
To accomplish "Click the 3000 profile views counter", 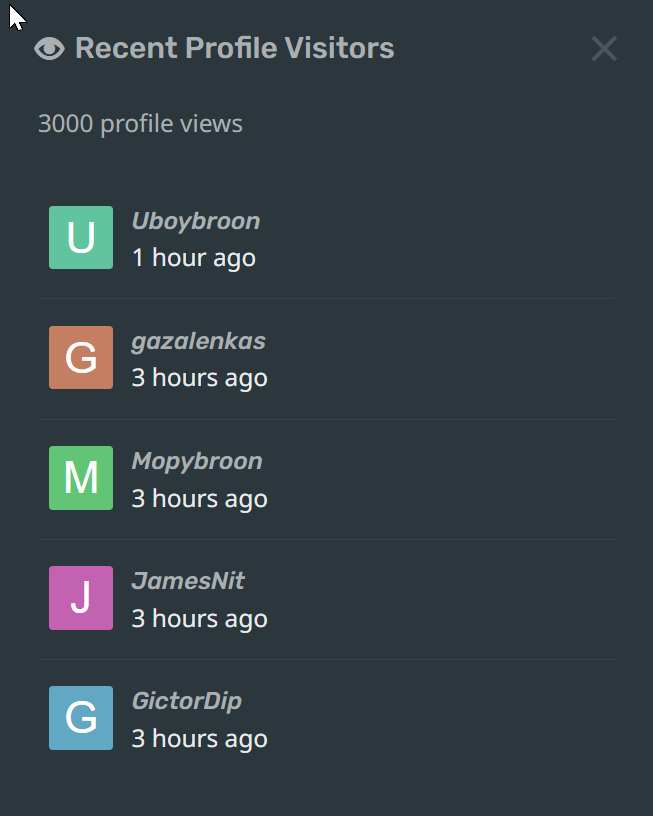I will (140, 123).
